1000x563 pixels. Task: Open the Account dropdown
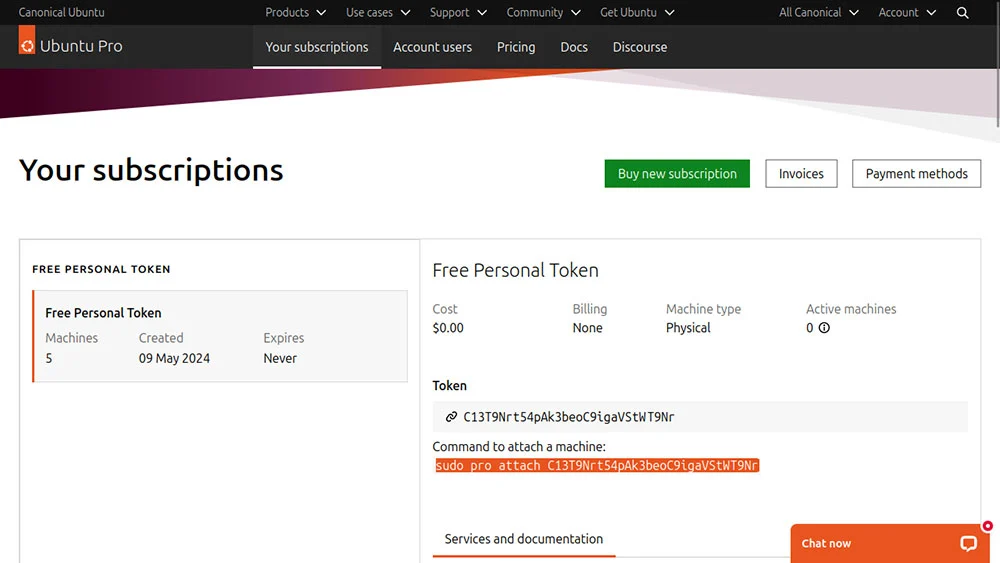coord(907,13)
